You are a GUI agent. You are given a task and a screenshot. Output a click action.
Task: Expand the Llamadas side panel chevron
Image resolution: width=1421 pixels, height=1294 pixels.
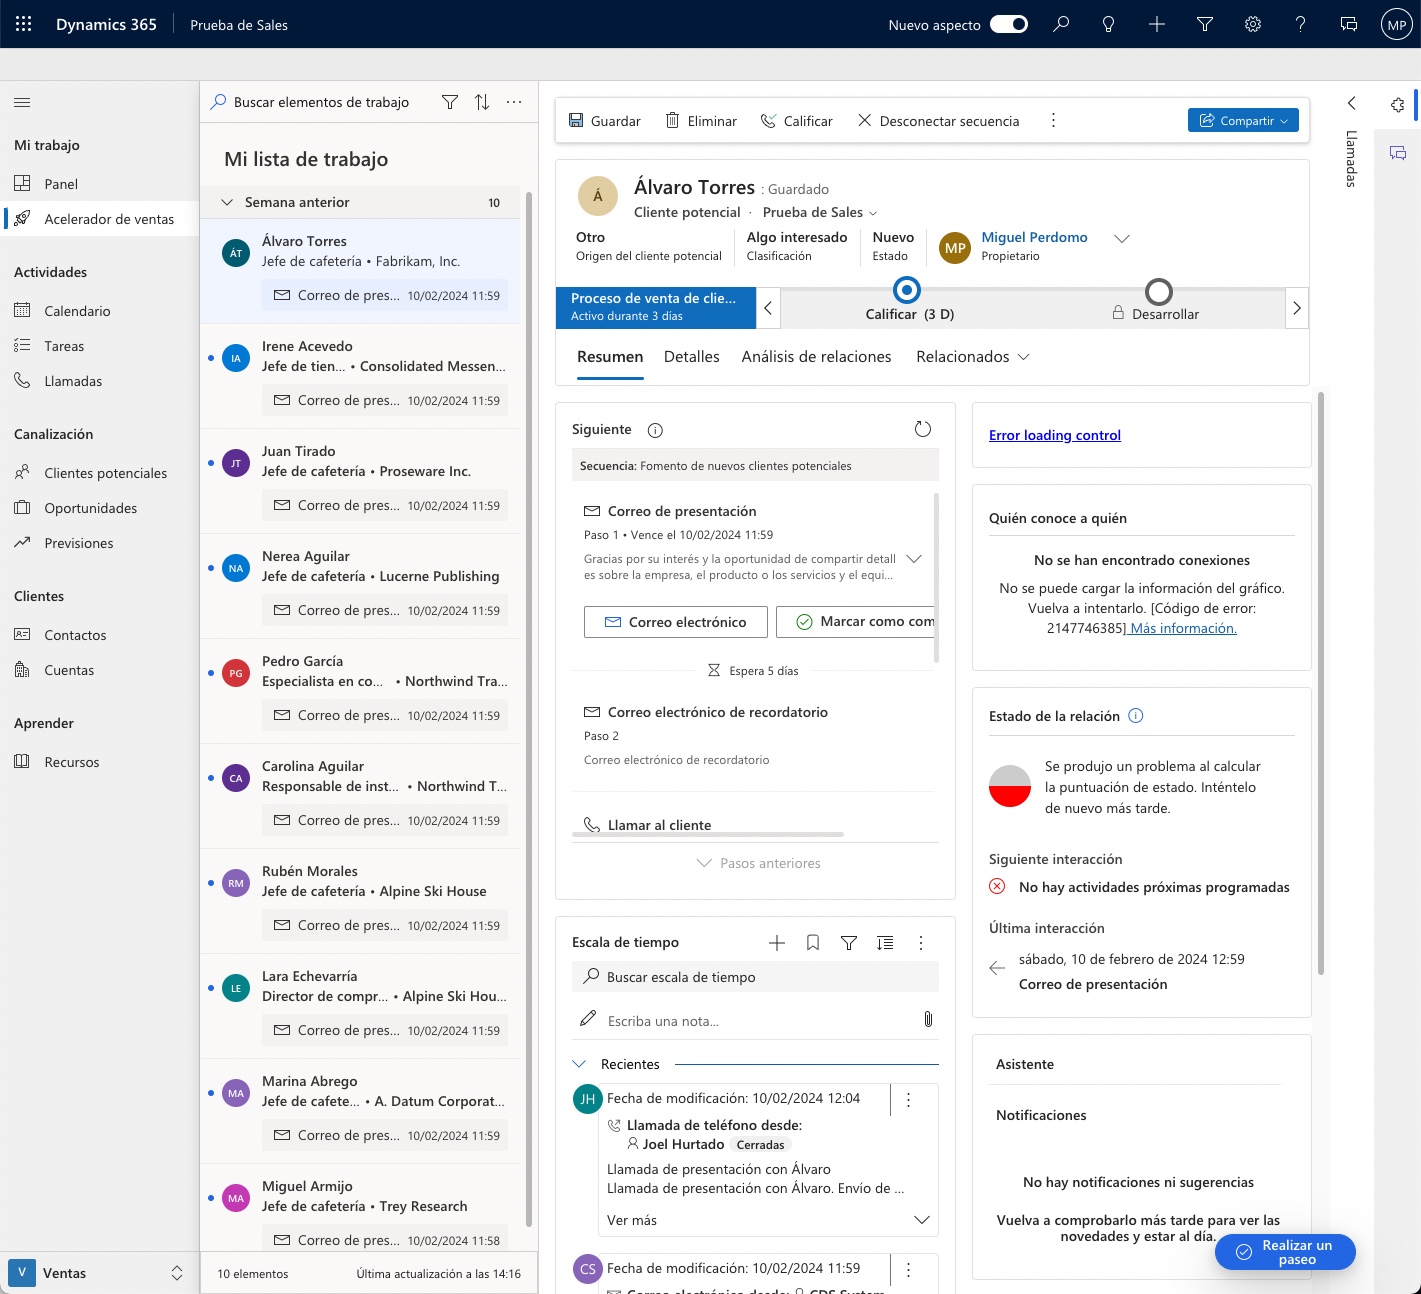point(1352,103)
